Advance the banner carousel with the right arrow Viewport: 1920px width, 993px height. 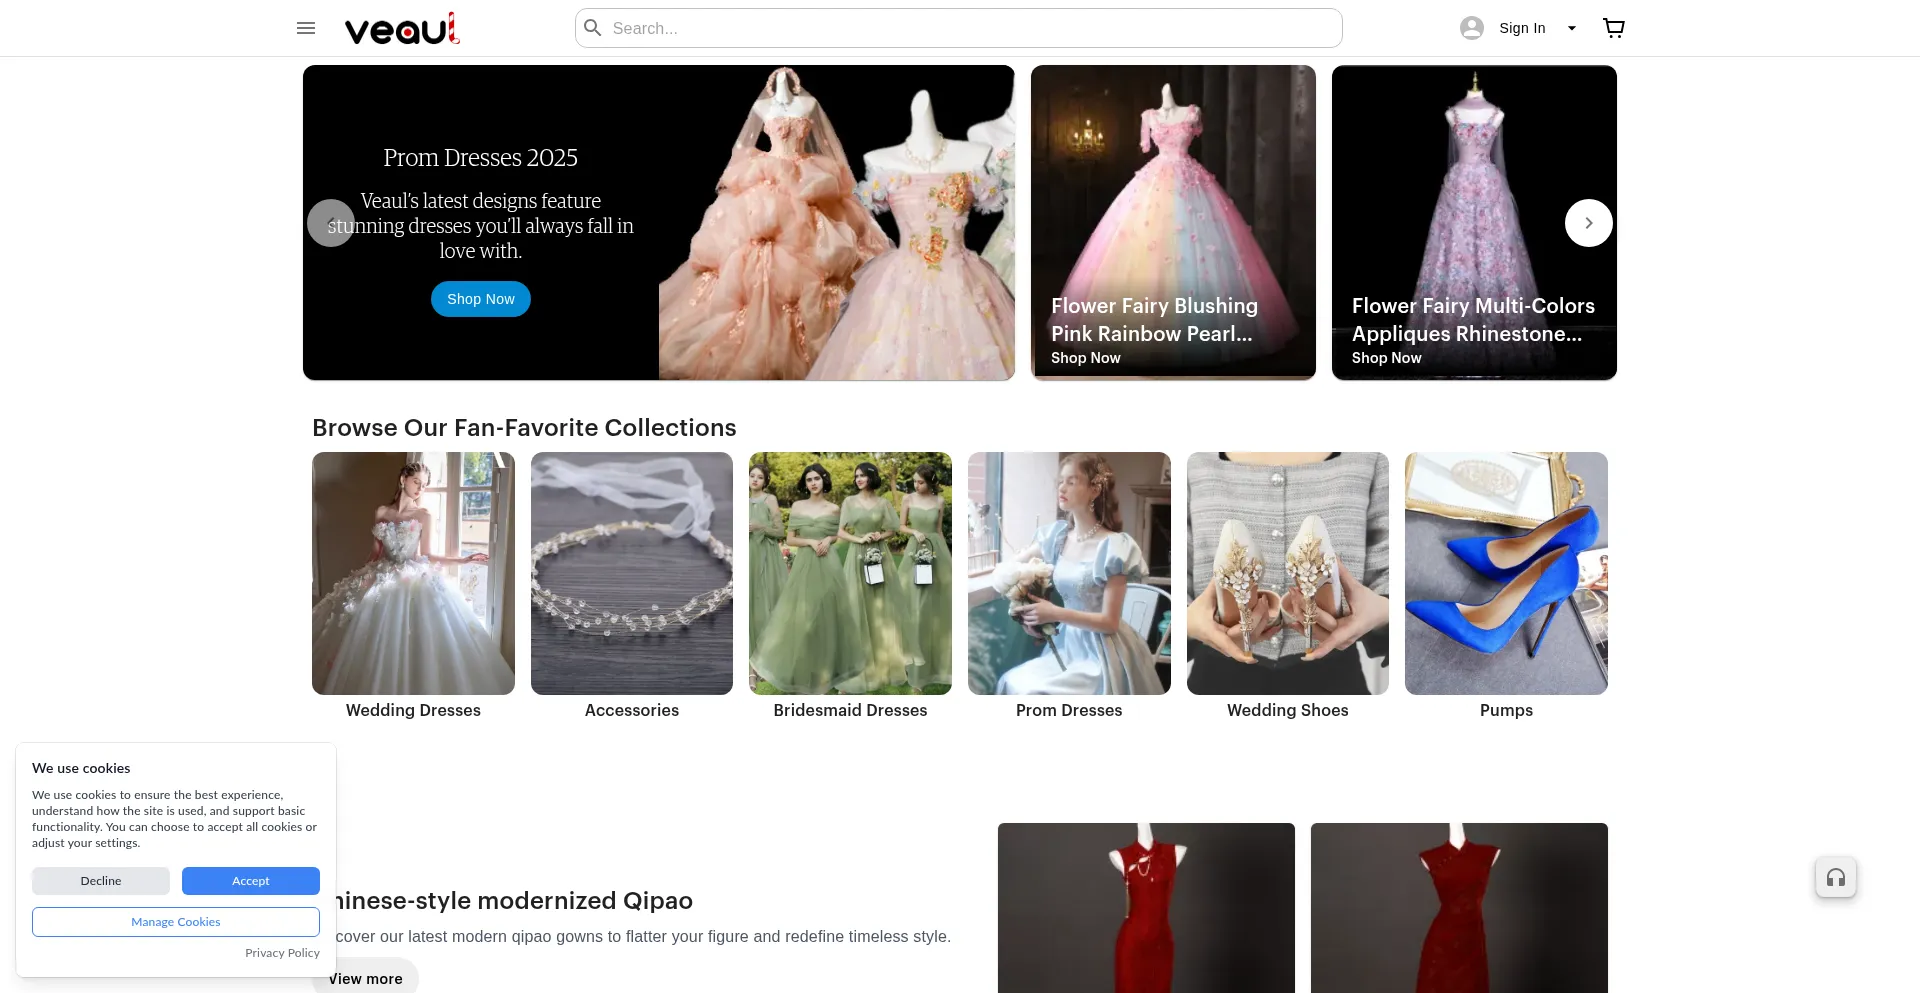tap(1588, 222)
